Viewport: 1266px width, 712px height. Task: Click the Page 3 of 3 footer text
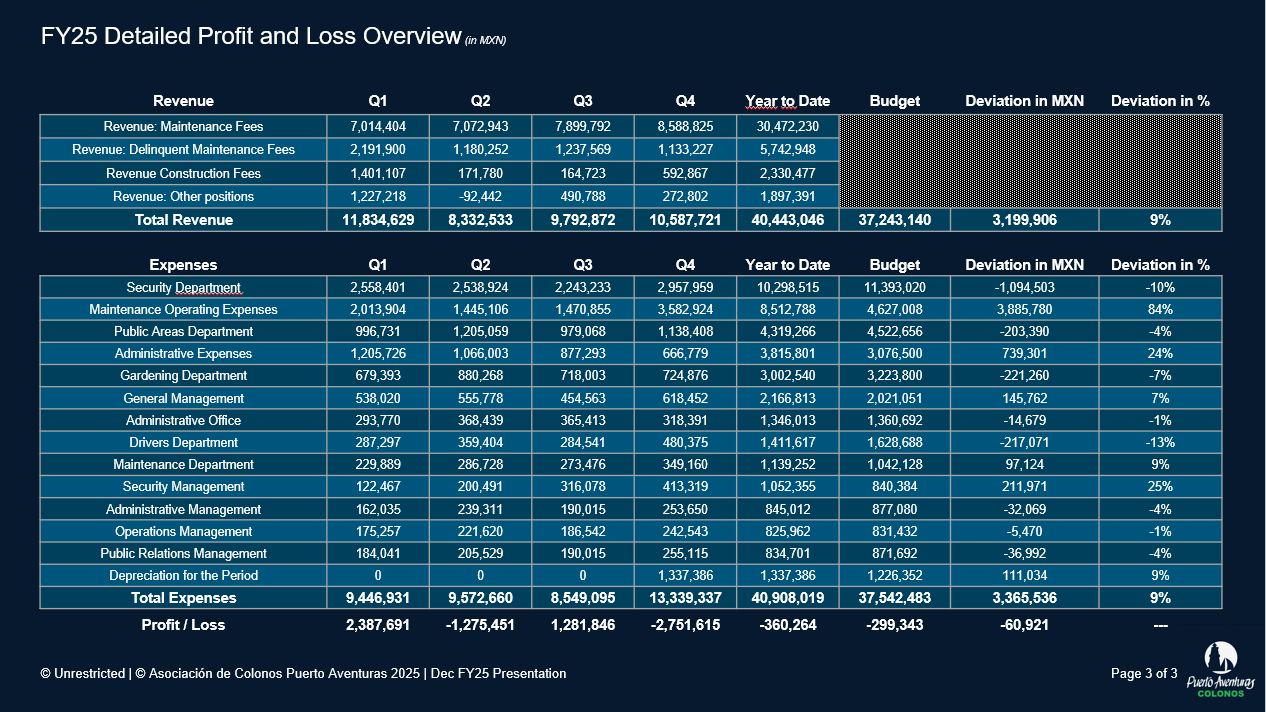pos(1144,674)
